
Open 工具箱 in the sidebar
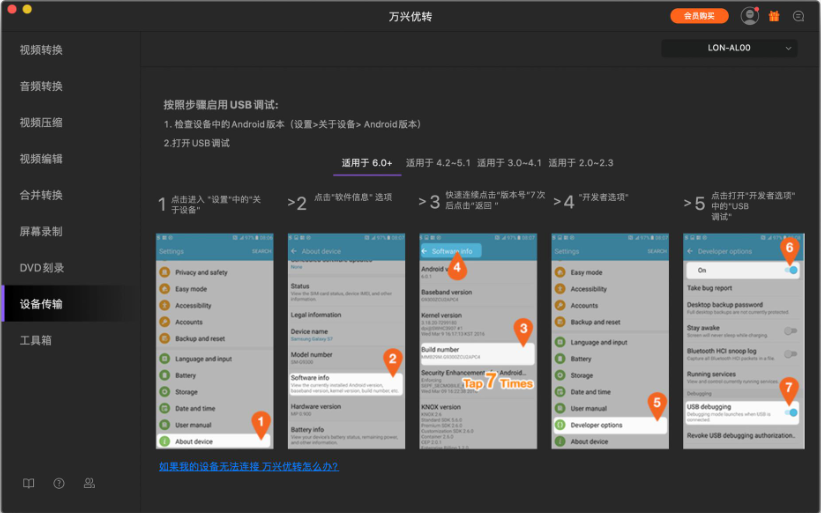coord(36,340)
